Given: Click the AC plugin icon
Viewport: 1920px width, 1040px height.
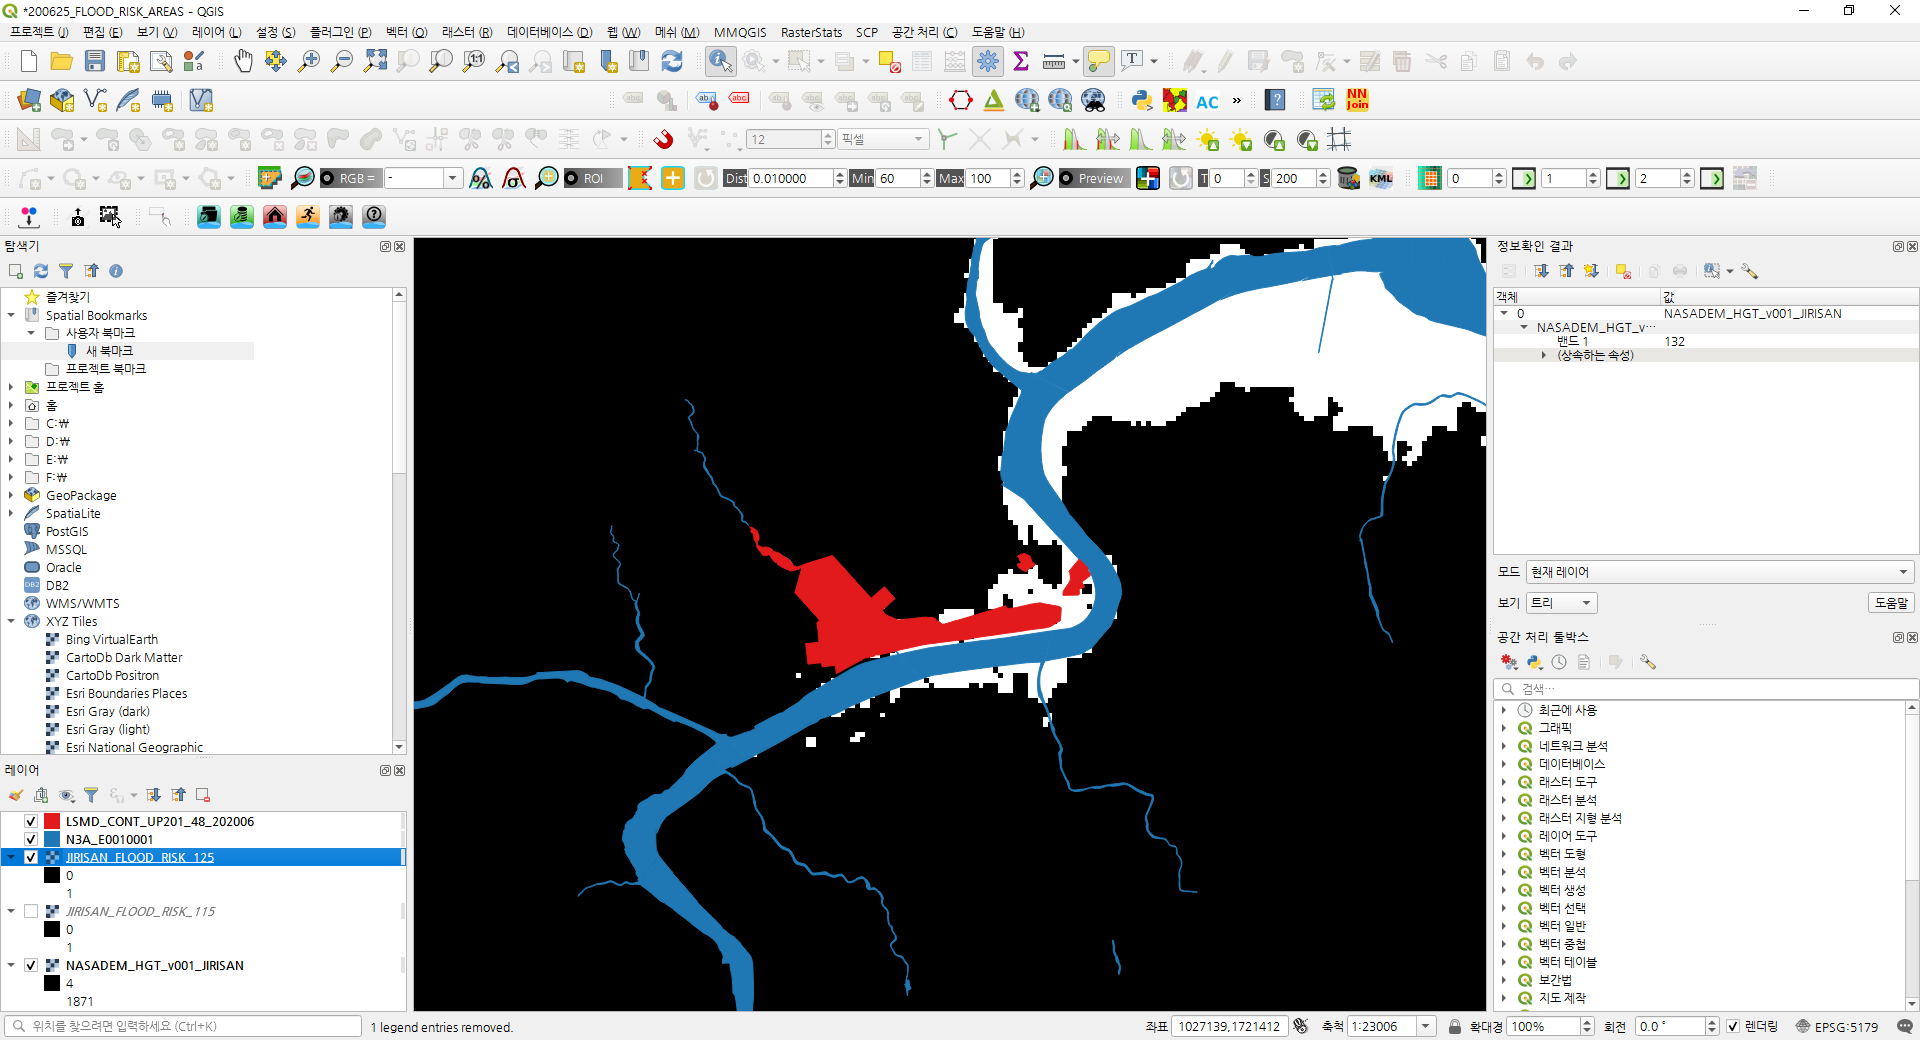Looking at the screenshot, I should tap(1207, 101).
